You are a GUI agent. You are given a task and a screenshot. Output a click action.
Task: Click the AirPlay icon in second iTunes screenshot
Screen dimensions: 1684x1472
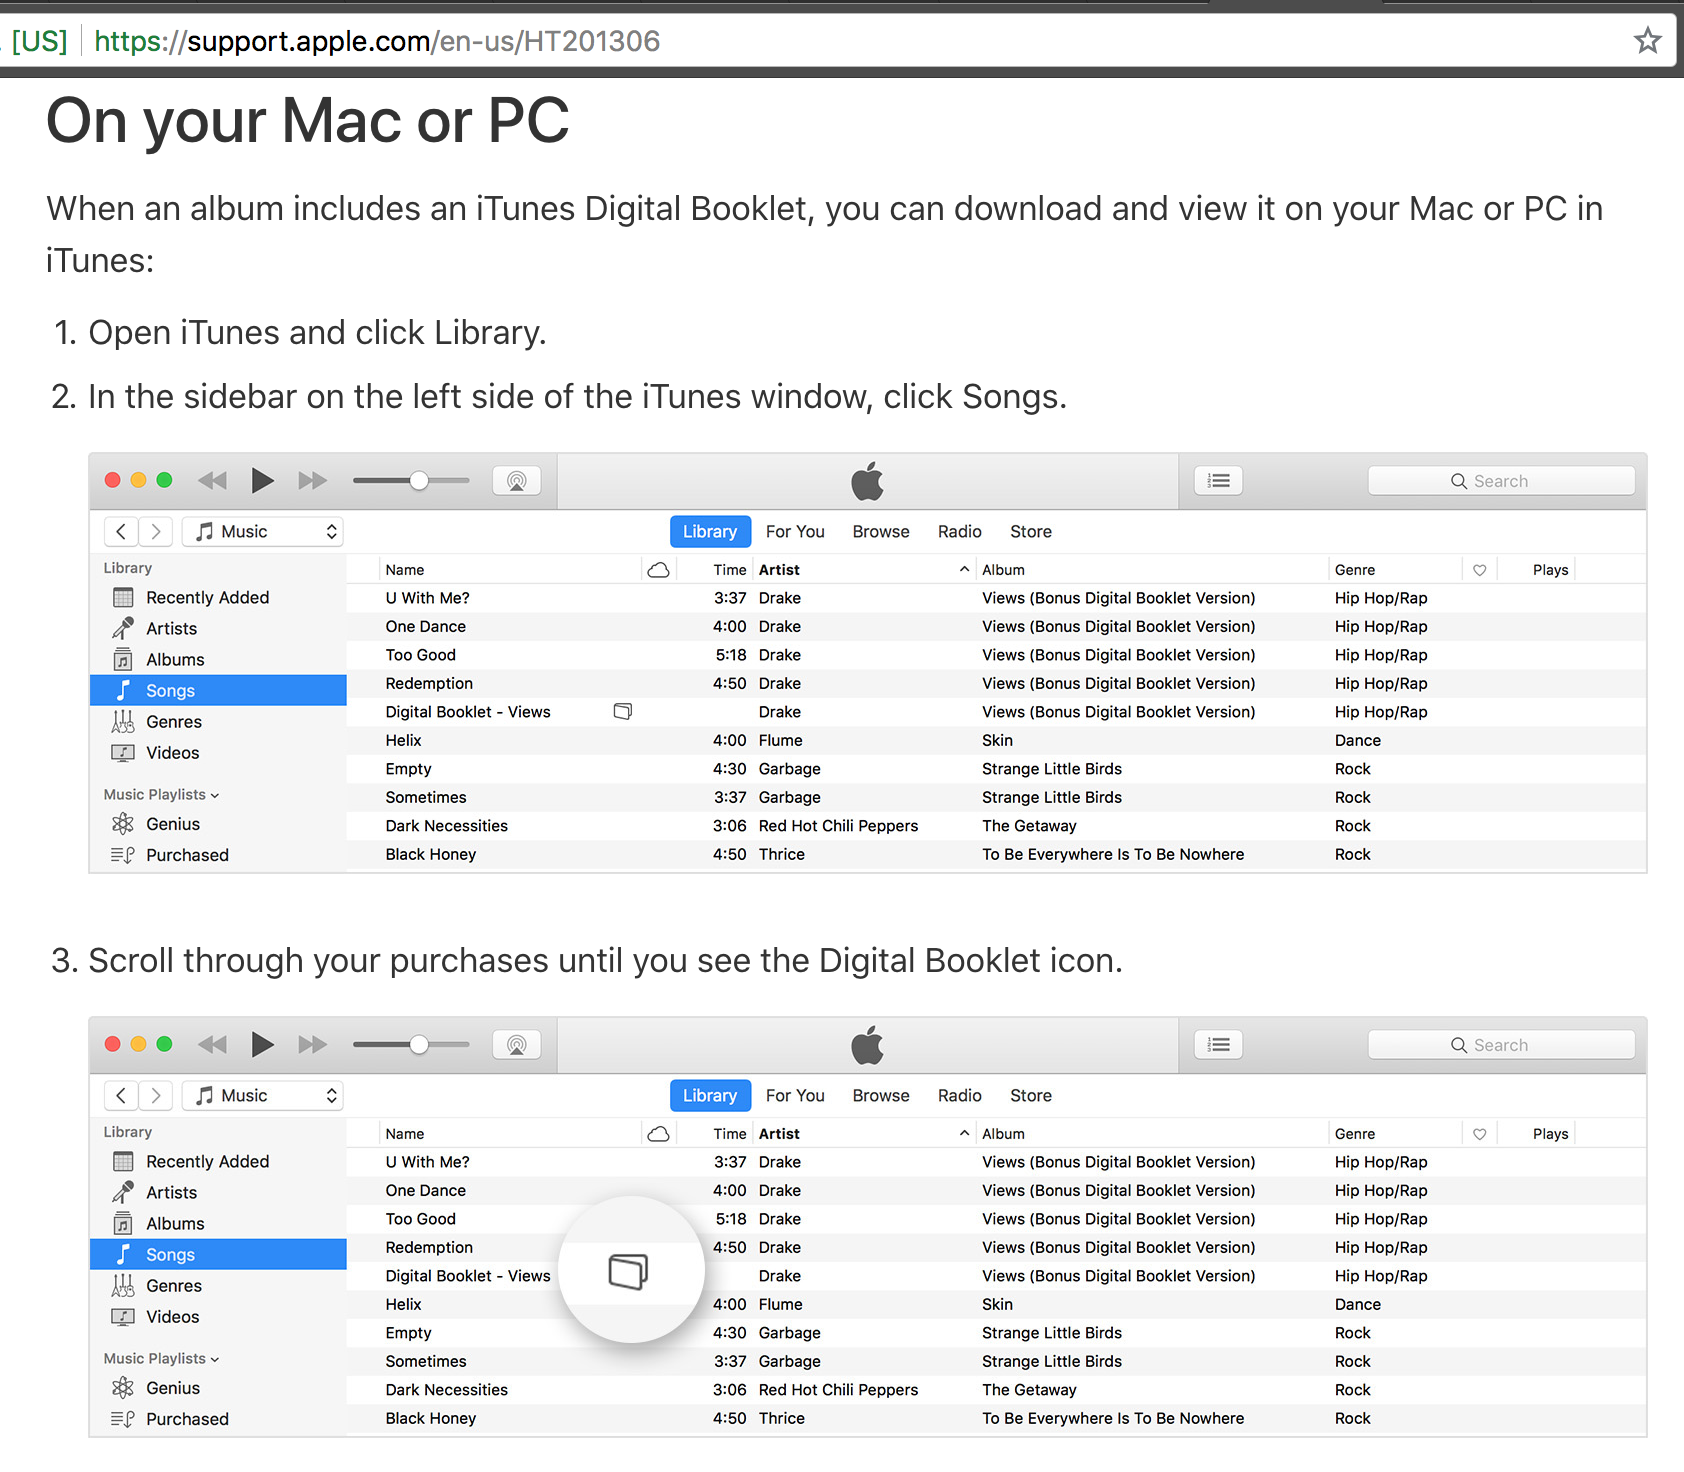(x=517, y=1045)
